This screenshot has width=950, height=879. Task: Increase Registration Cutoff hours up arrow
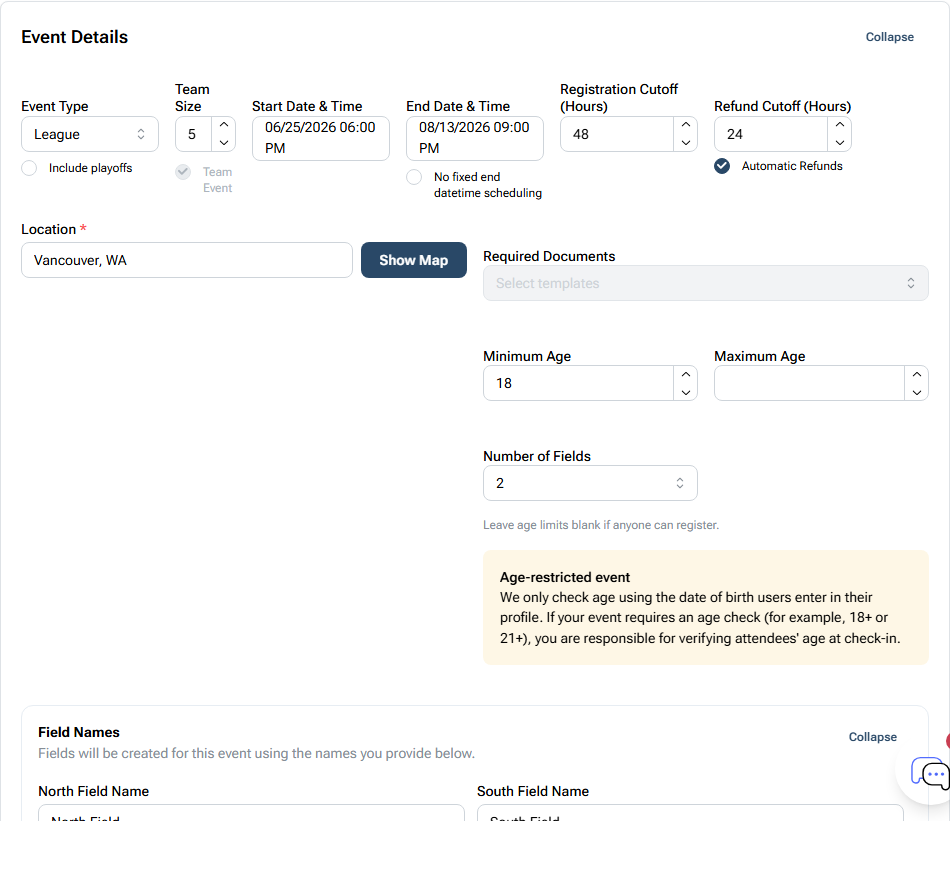pyautogui.click(x=685, y=125)
